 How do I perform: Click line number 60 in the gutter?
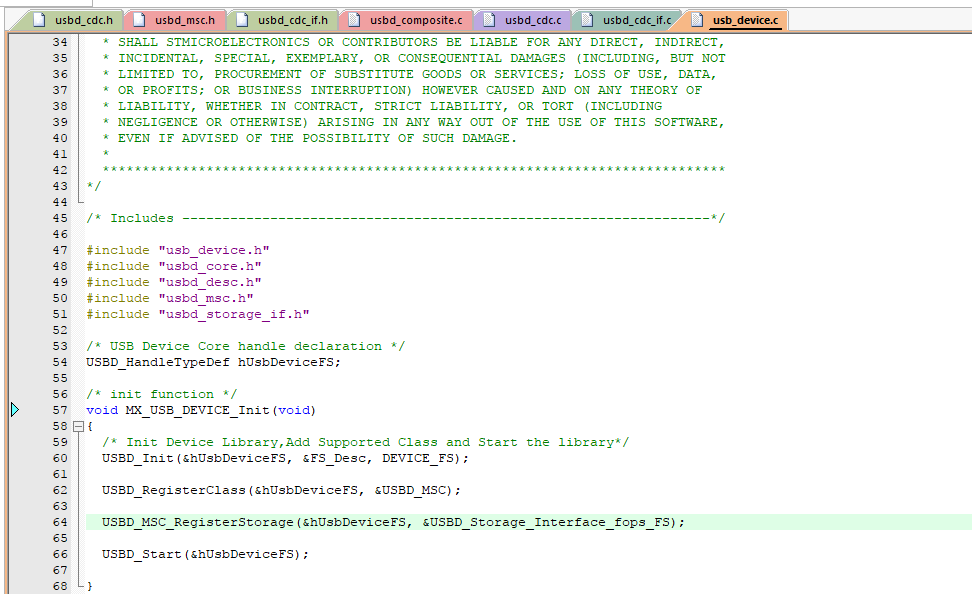pos(60,458)
